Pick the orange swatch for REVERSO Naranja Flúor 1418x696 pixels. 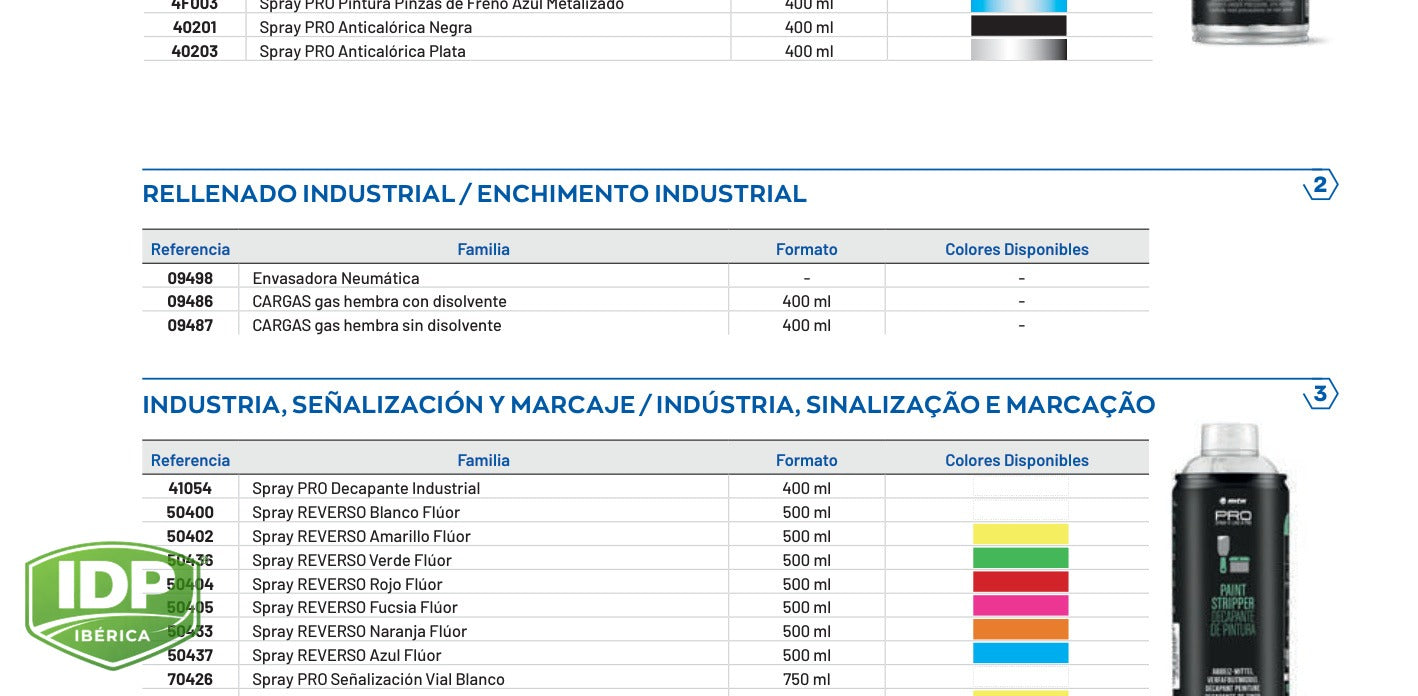1021,631
